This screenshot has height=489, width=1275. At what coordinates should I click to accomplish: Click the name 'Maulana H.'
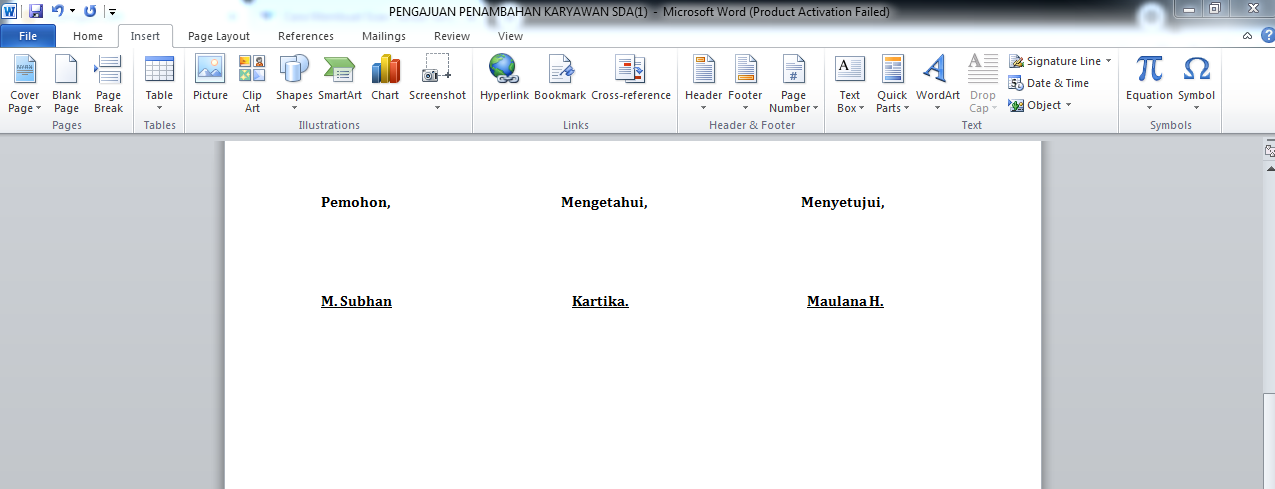click(x=845, y=301)
